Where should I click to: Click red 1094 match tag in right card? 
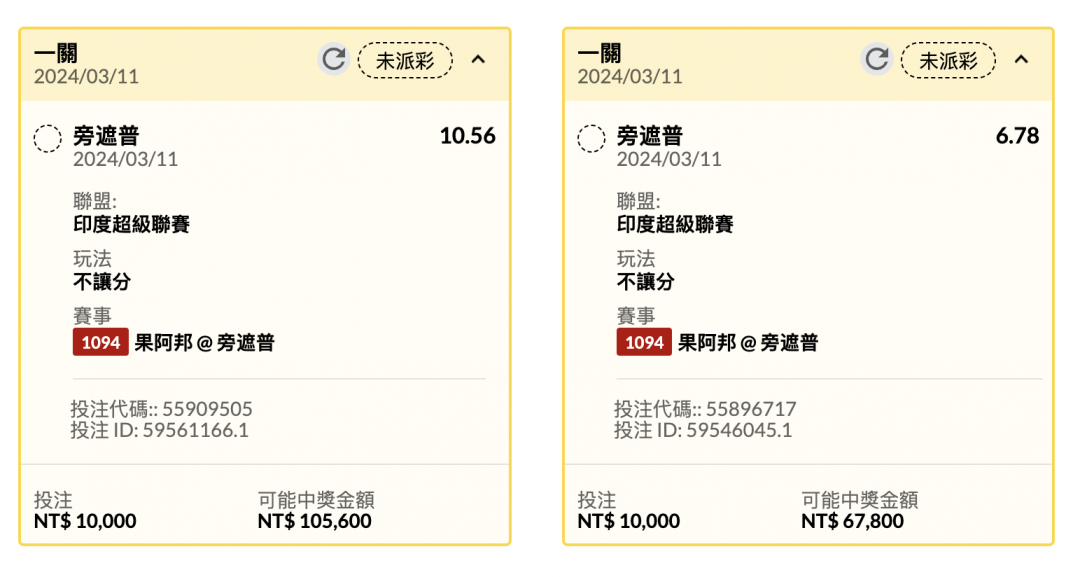pos(644,342)
